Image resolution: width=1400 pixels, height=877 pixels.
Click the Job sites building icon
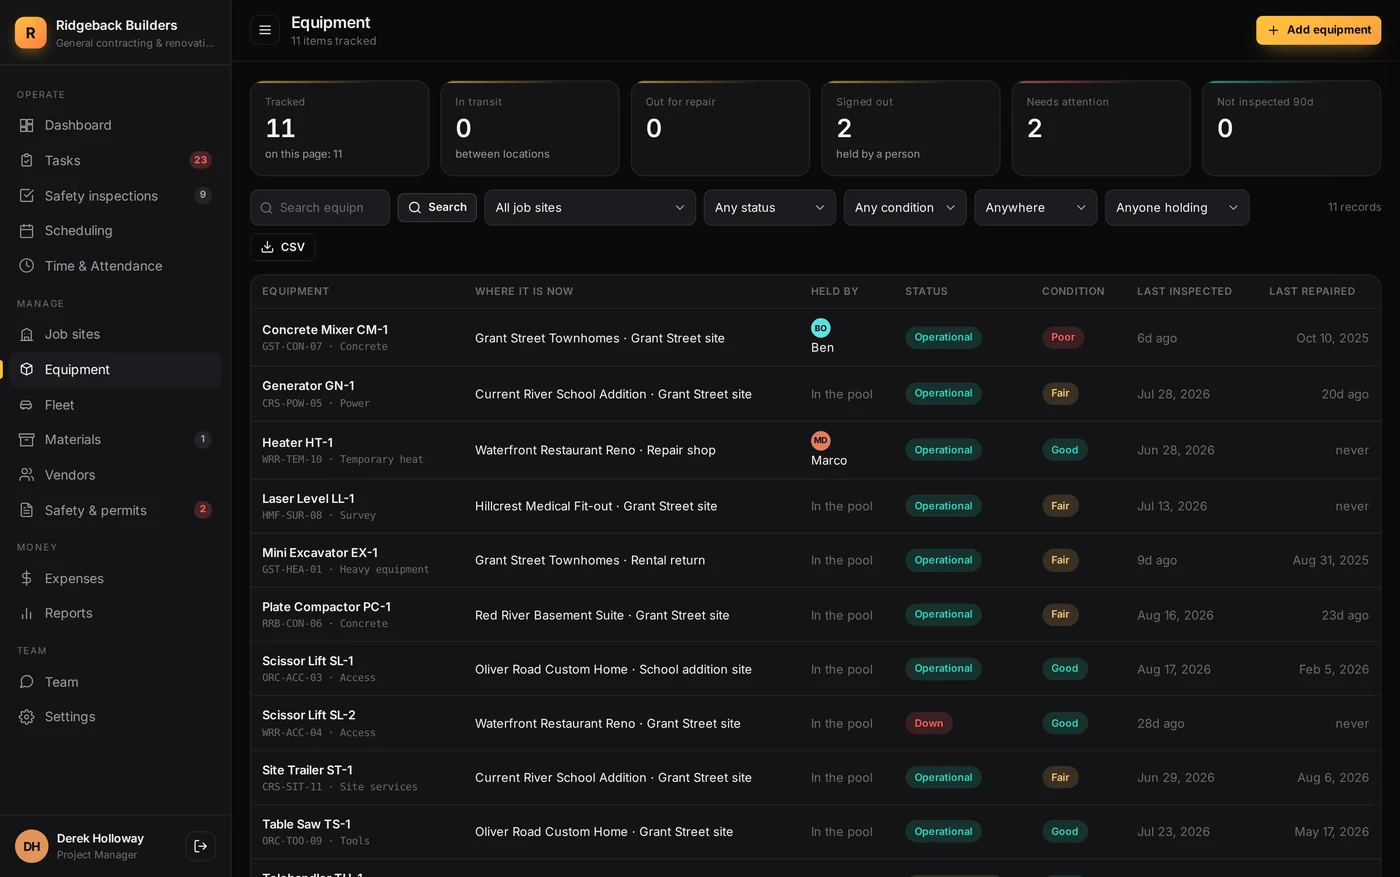(x=27, y=334)
